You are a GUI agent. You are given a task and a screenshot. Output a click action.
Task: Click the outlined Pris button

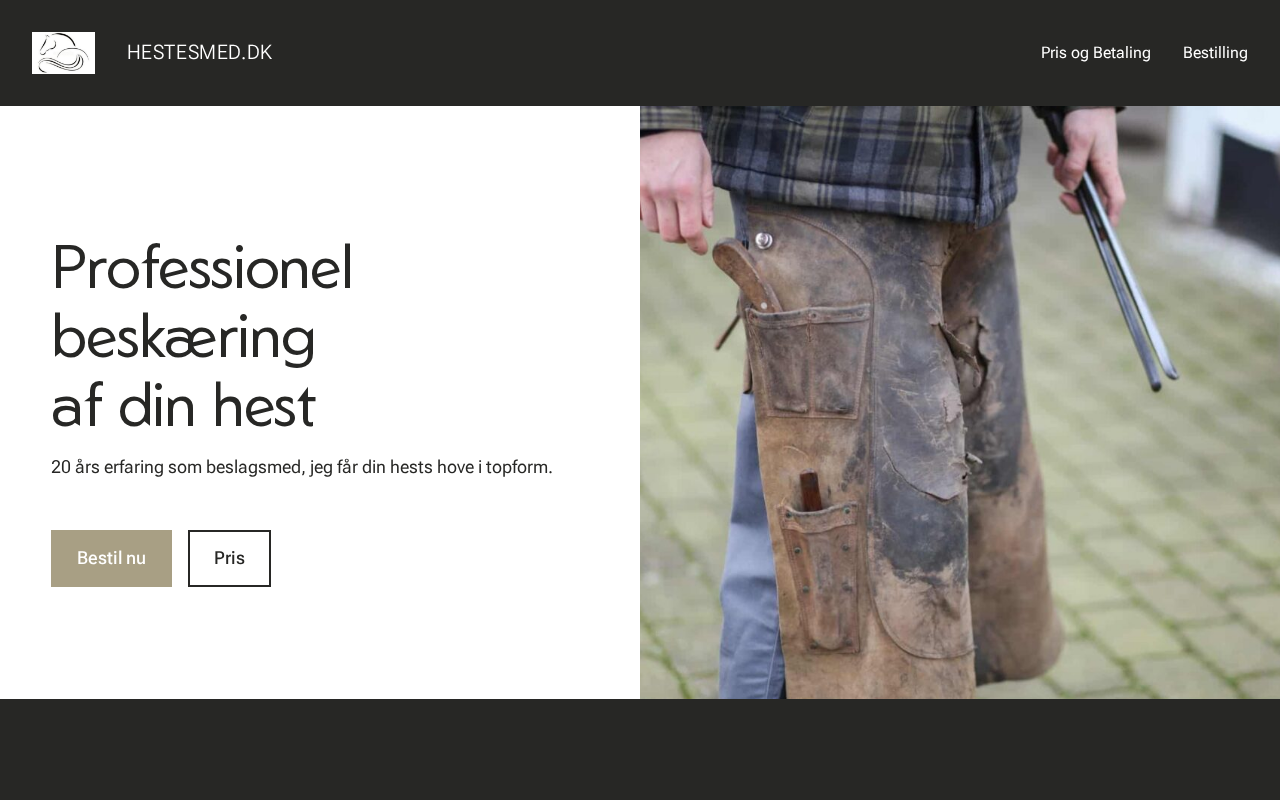click(229, 558)
